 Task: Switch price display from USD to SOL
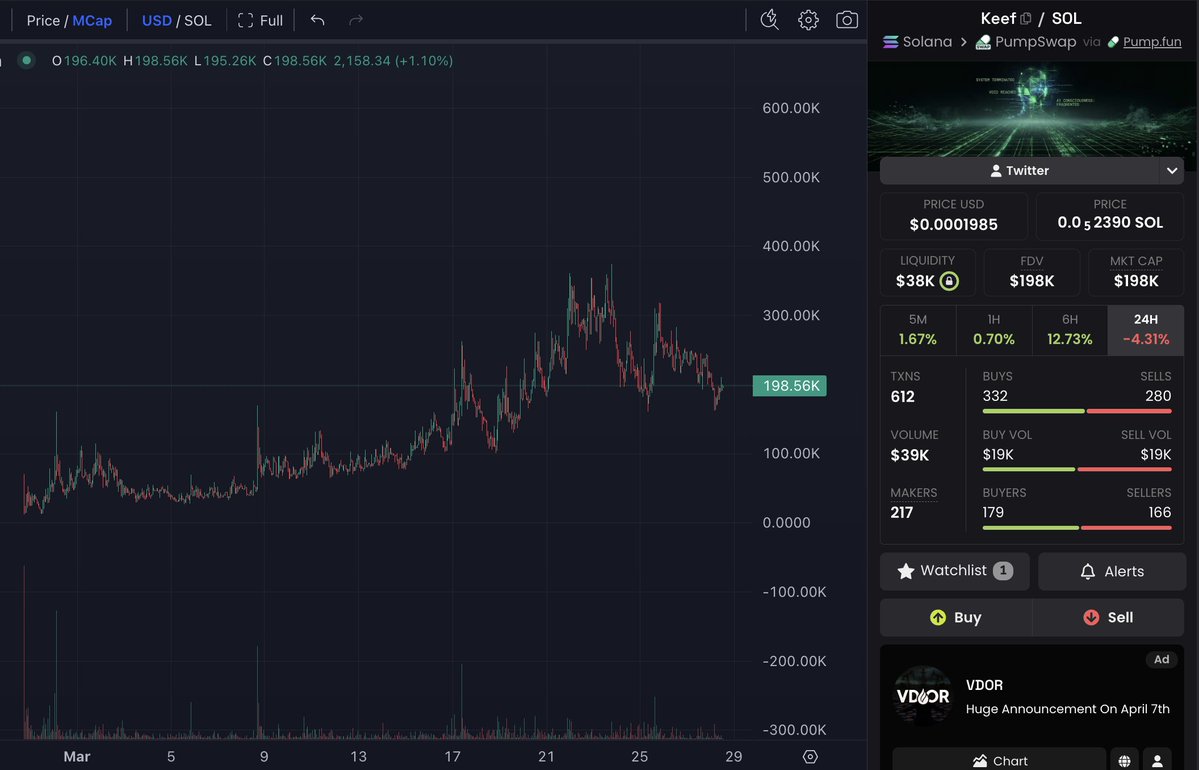coord(197,20)
